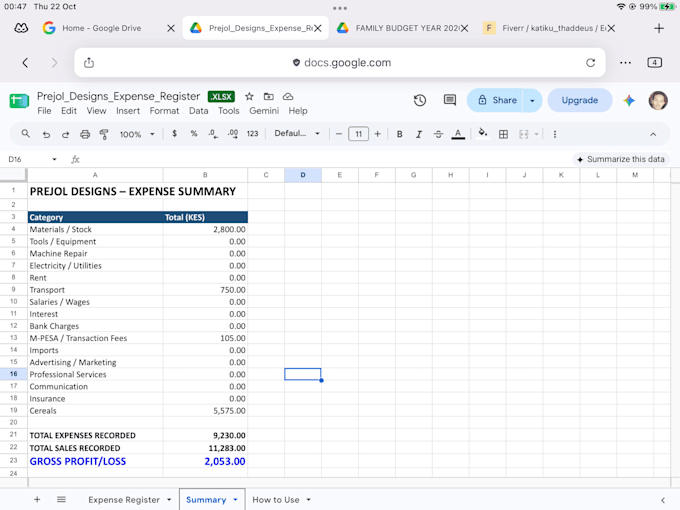
Task: Format as currency with dollar icon
Action: point(174,134)
